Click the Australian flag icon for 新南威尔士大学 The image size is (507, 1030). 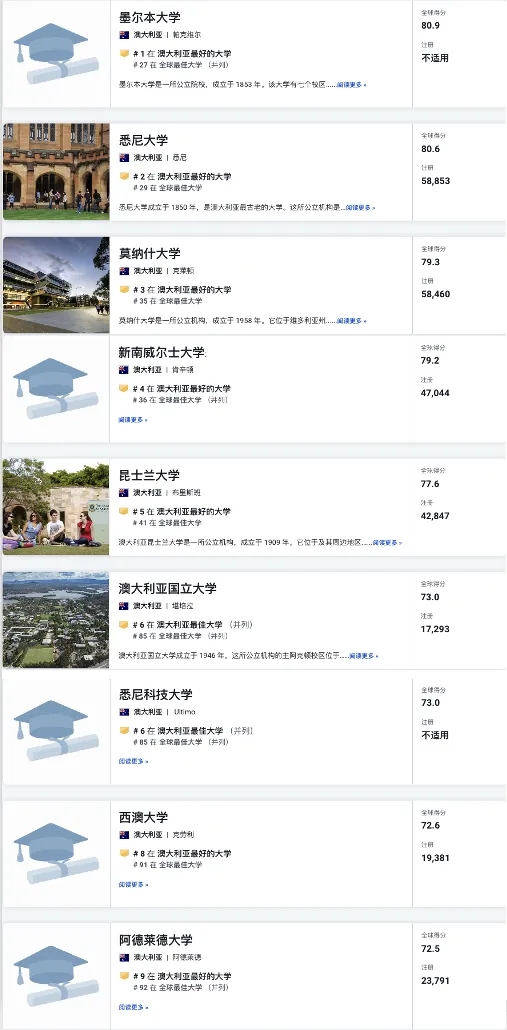(123, 370)
